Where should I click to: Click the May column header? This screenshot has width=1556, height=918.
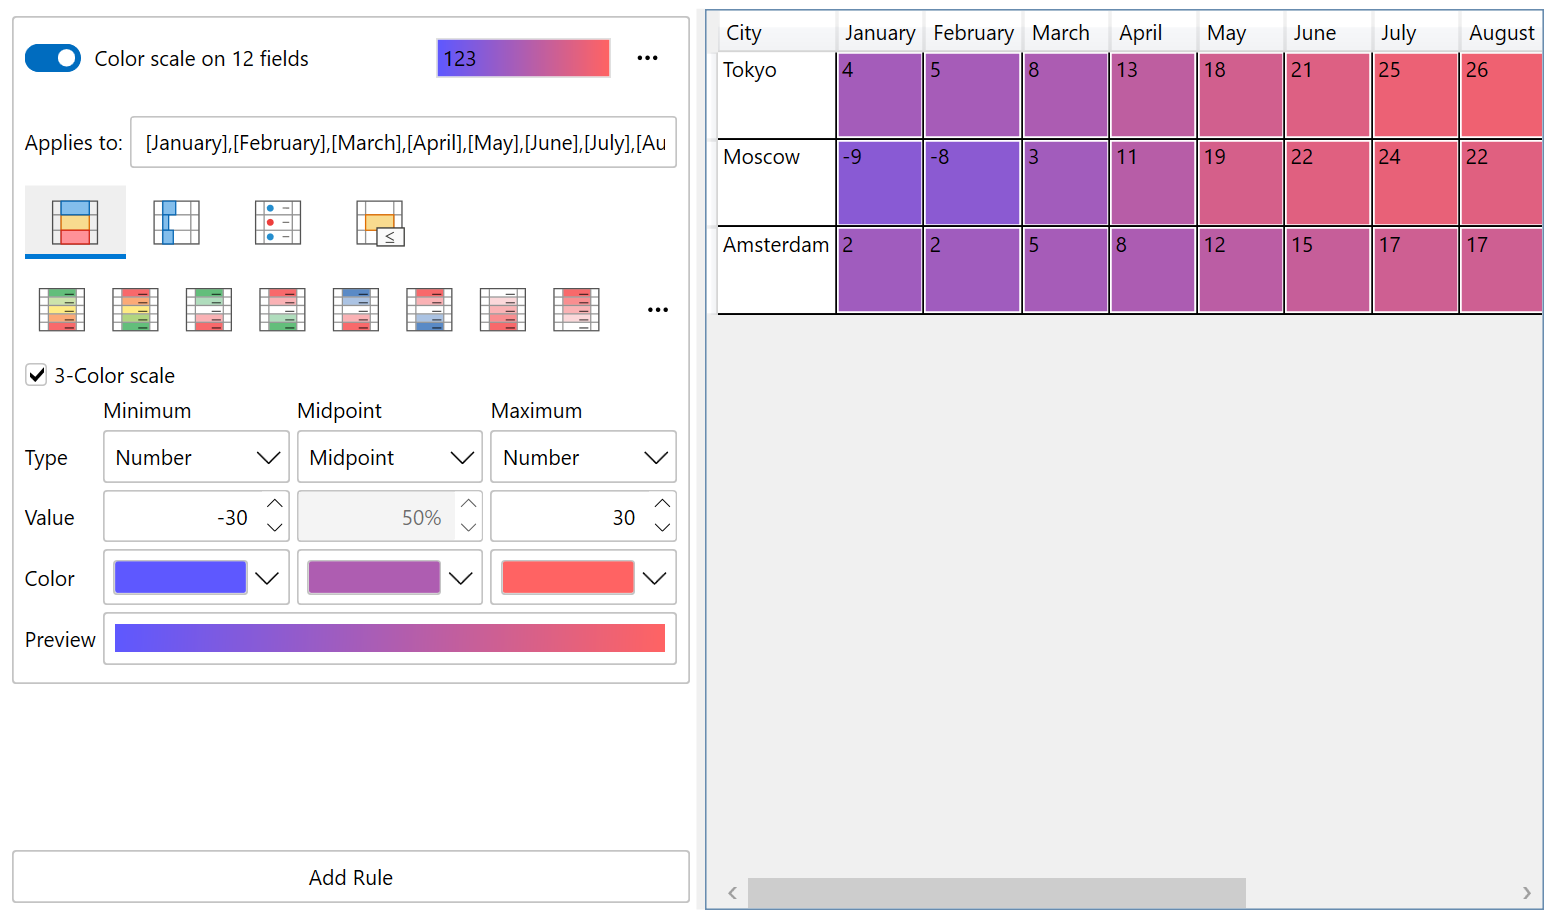pos(1241,33)
